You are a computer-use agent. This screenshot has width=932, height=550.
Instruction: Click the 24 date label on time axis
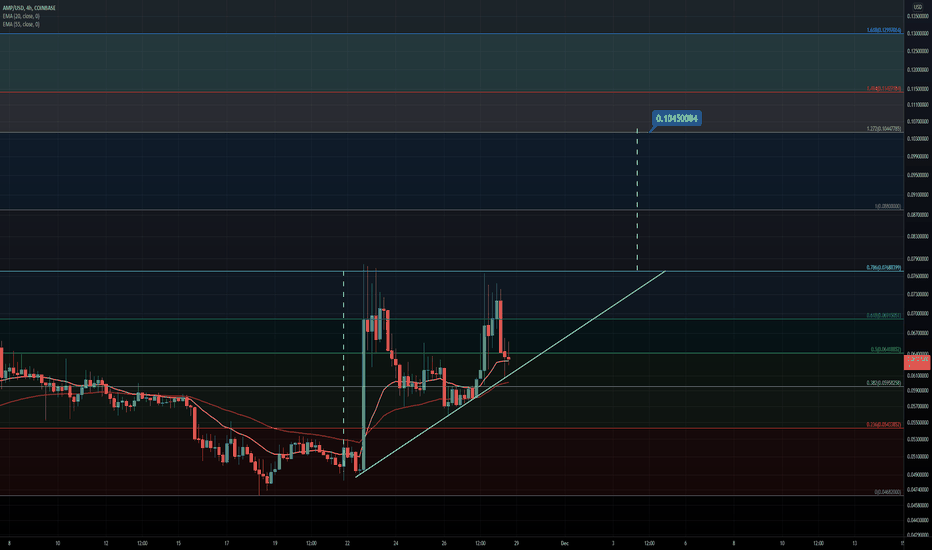(396, 543)
